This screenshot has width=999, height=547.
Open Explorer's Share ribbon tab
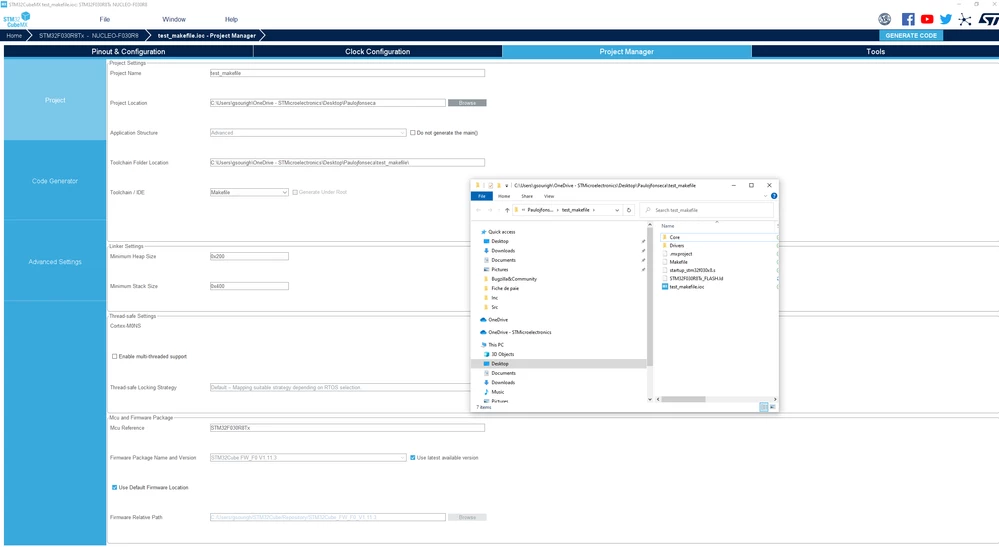pos(527,196)
